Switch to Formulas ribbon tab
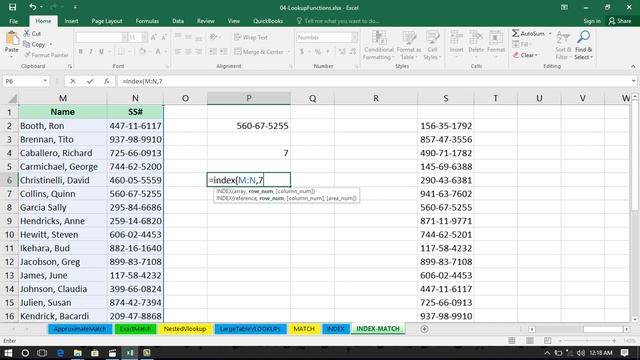 click(147, 21)
